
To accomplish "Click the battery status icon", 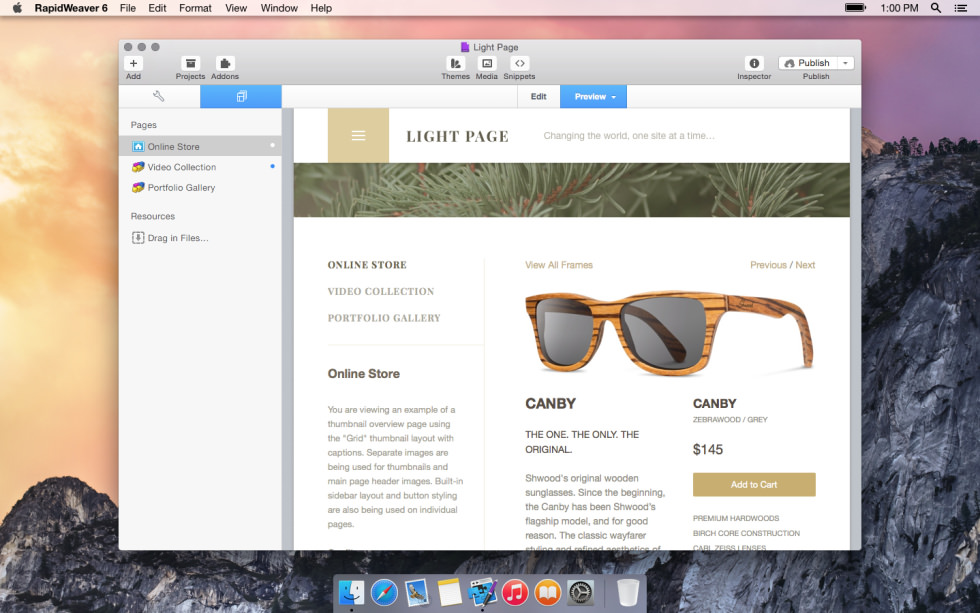I will 855,7.
